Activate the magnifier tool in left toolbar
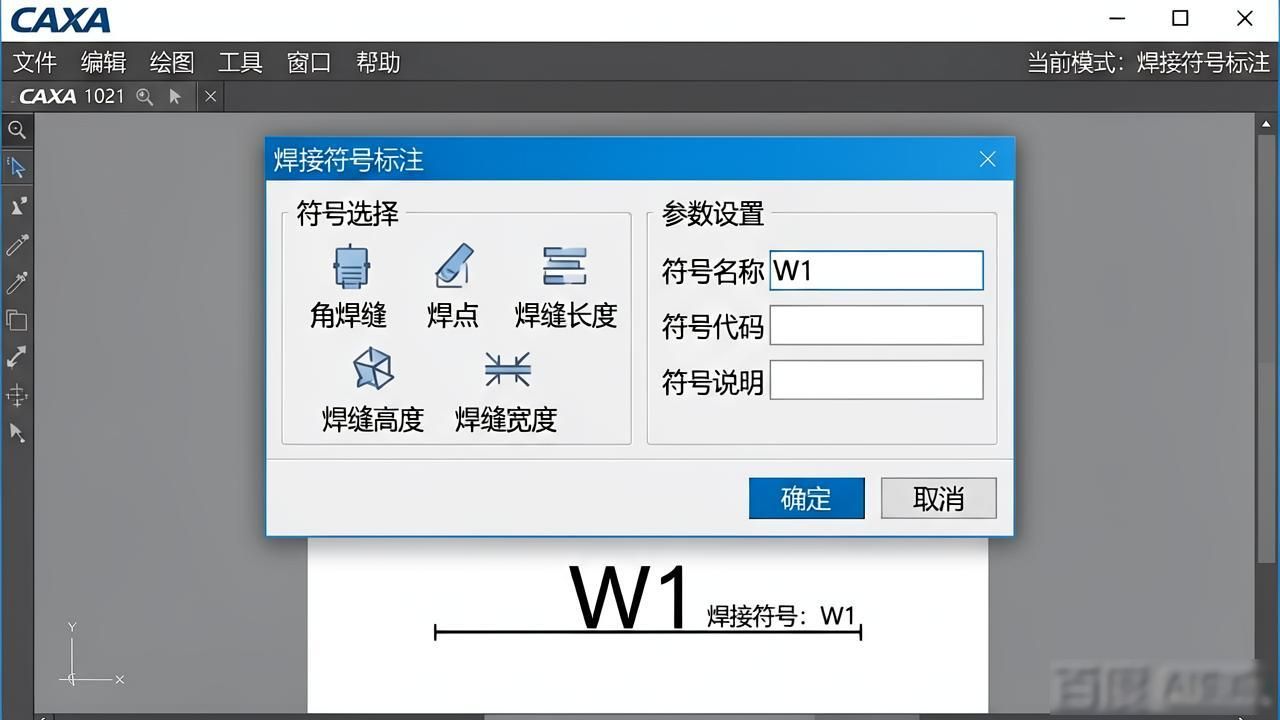Image resolution: width=1280 pixels, height=720 pixels. point(16,130)
